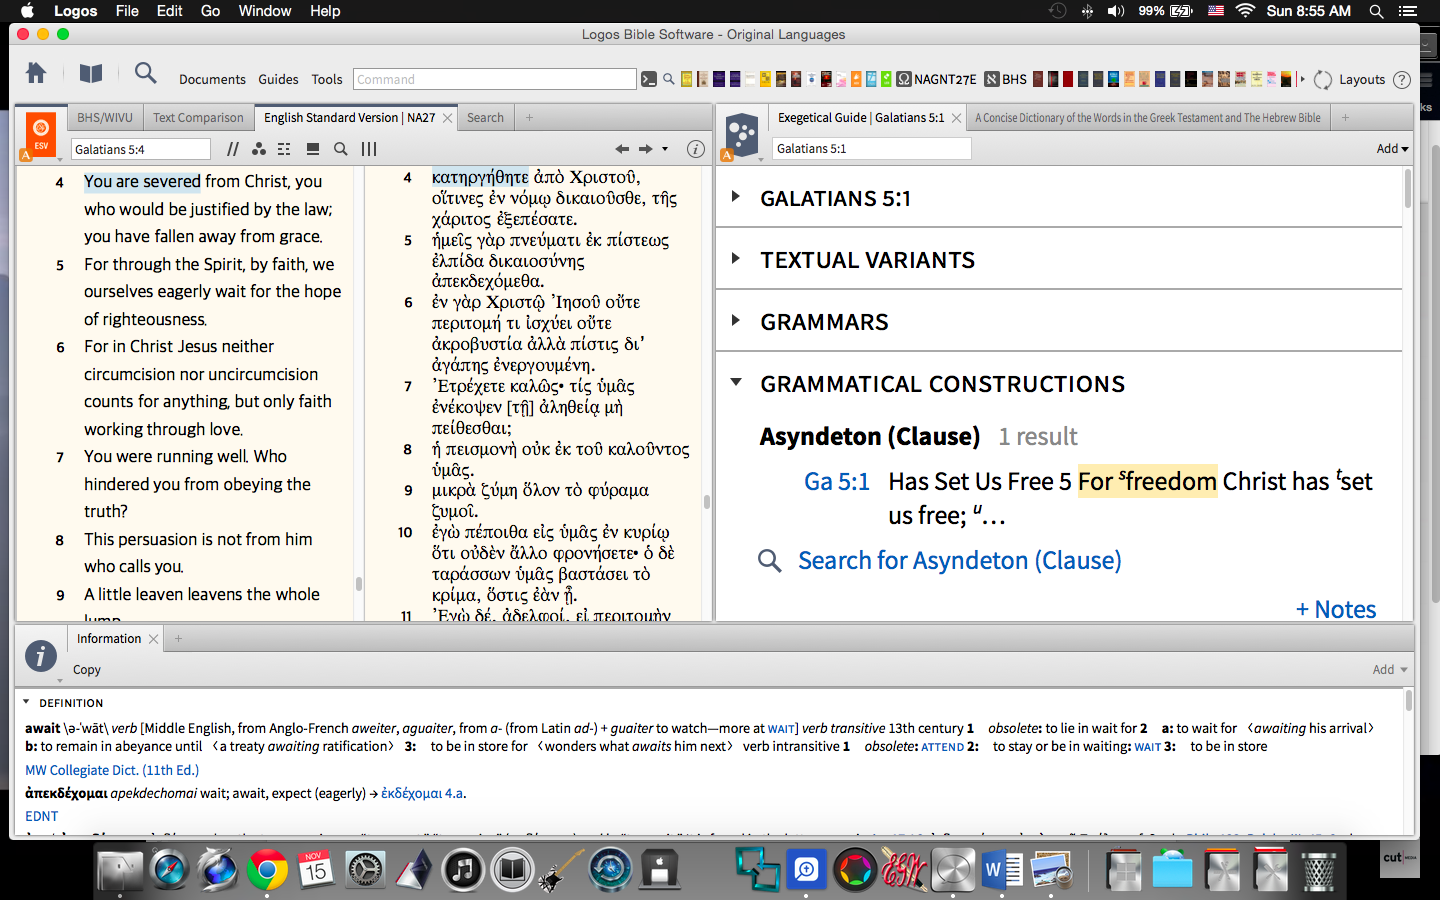Click the sync refresh icon beside Layouts

[x=1323, y=79]
